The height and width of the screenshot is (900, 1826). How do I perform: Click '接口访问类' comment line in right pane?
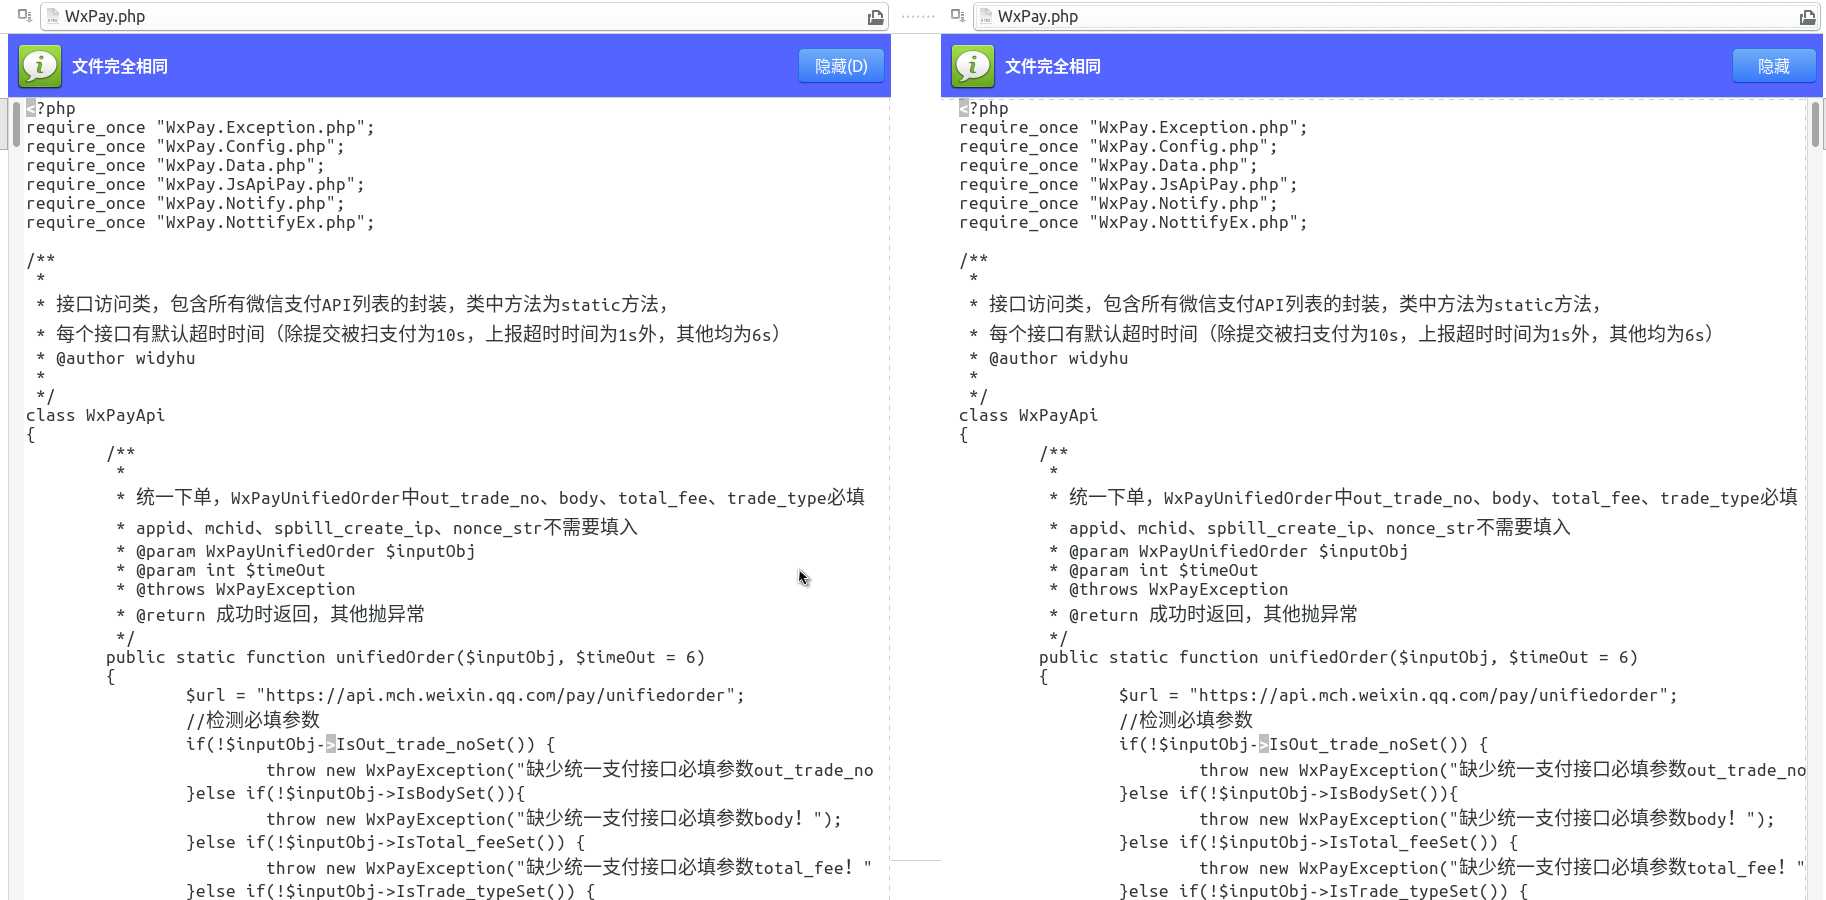pyautogui.click(x=1285, y=304)
